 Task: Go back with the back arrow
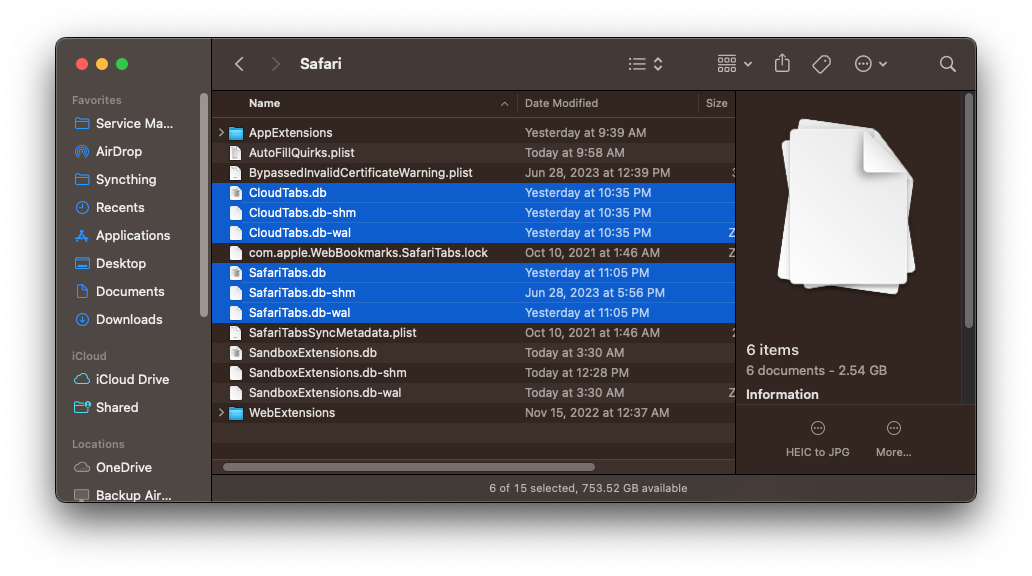[240, 64]
